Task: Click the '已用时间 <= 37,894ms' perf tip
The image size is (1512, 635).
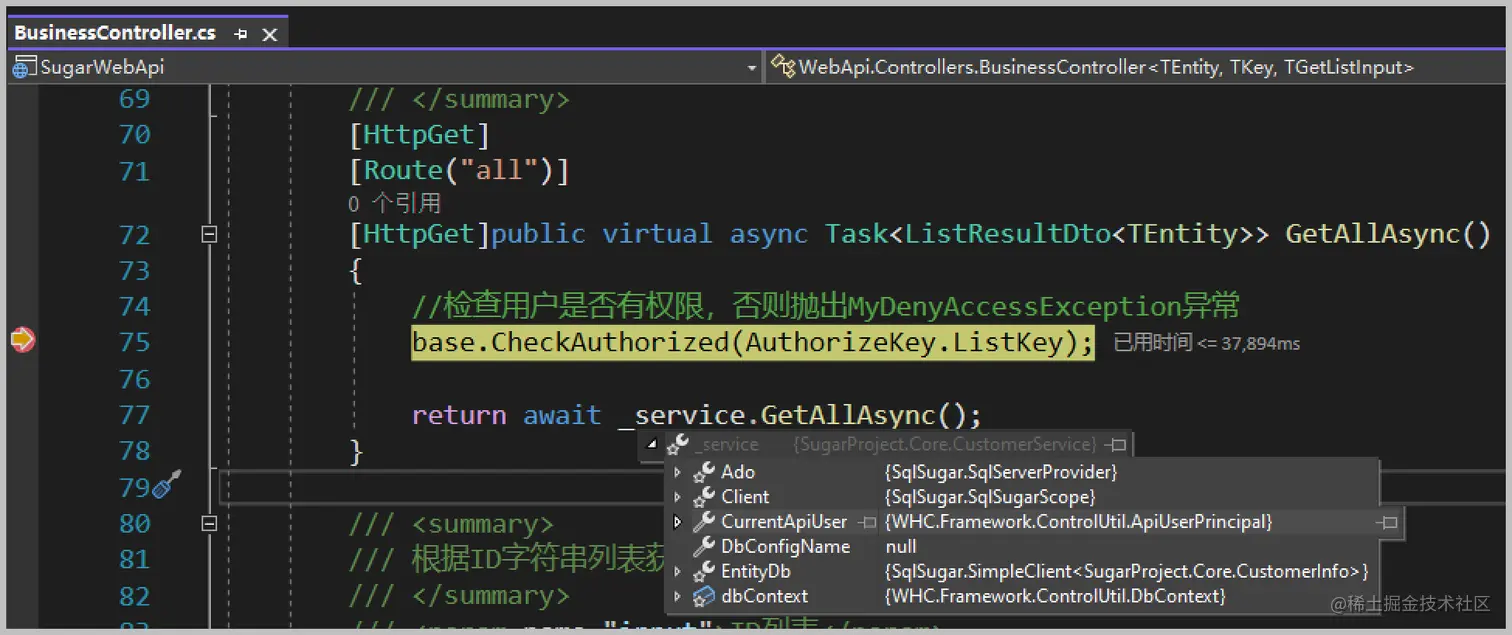Action: pos(1207,343)
